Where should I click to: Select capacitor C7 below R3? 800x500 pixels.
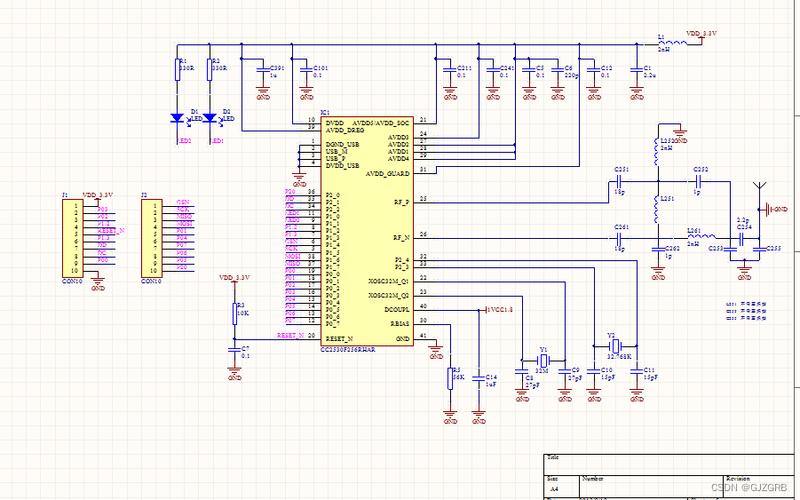234,351
